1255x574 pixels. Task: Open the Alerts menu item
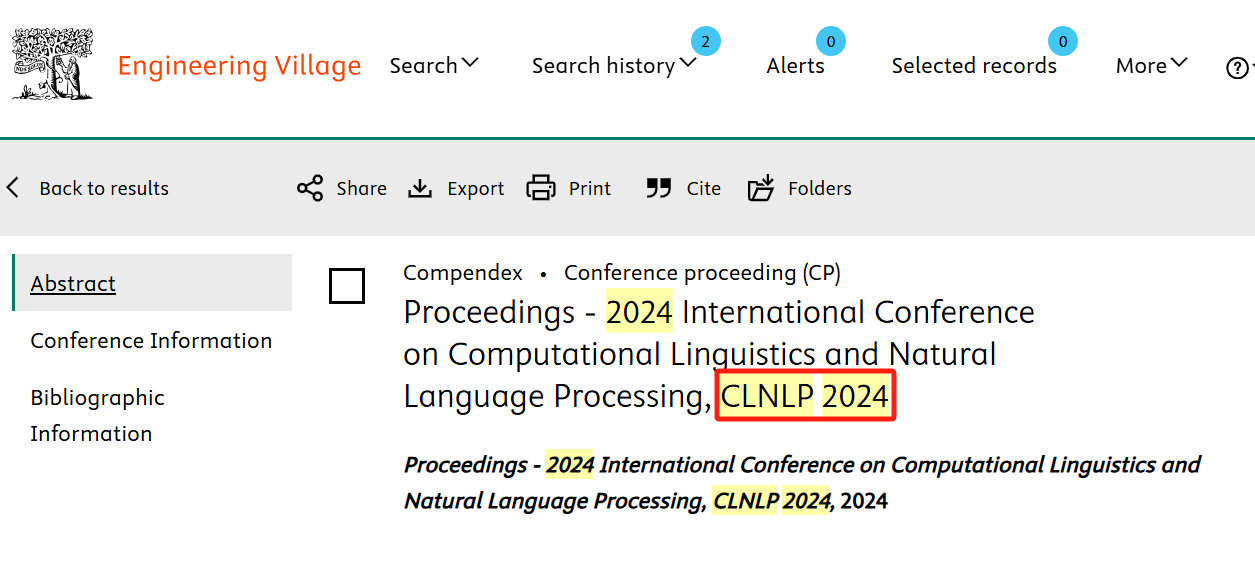pyautogui.click(x=795, y=66)
